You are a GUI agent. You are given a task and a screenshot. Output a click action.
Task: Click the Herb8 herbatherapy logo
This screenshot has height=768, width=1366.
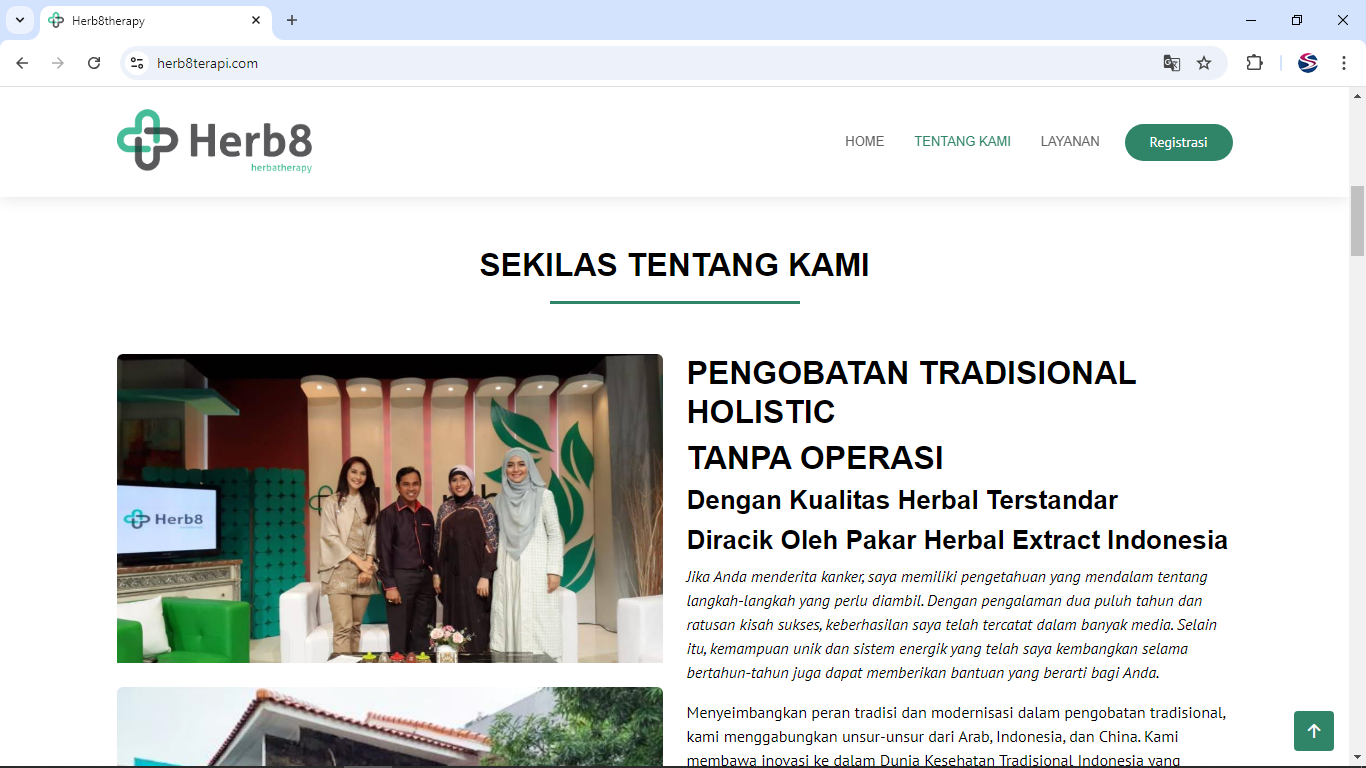pos(214,141)
